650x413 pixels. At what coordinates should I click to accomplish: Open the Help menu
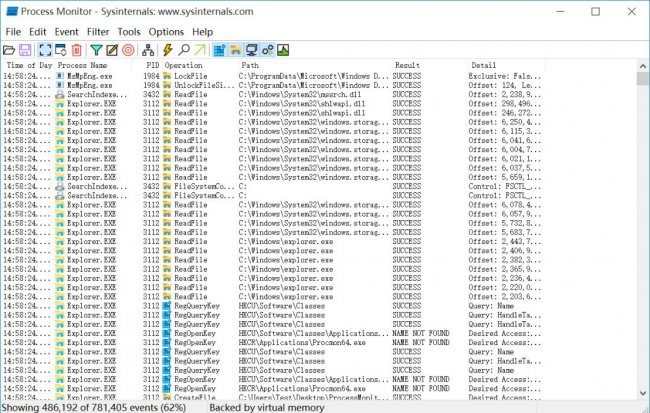[202, 32]
